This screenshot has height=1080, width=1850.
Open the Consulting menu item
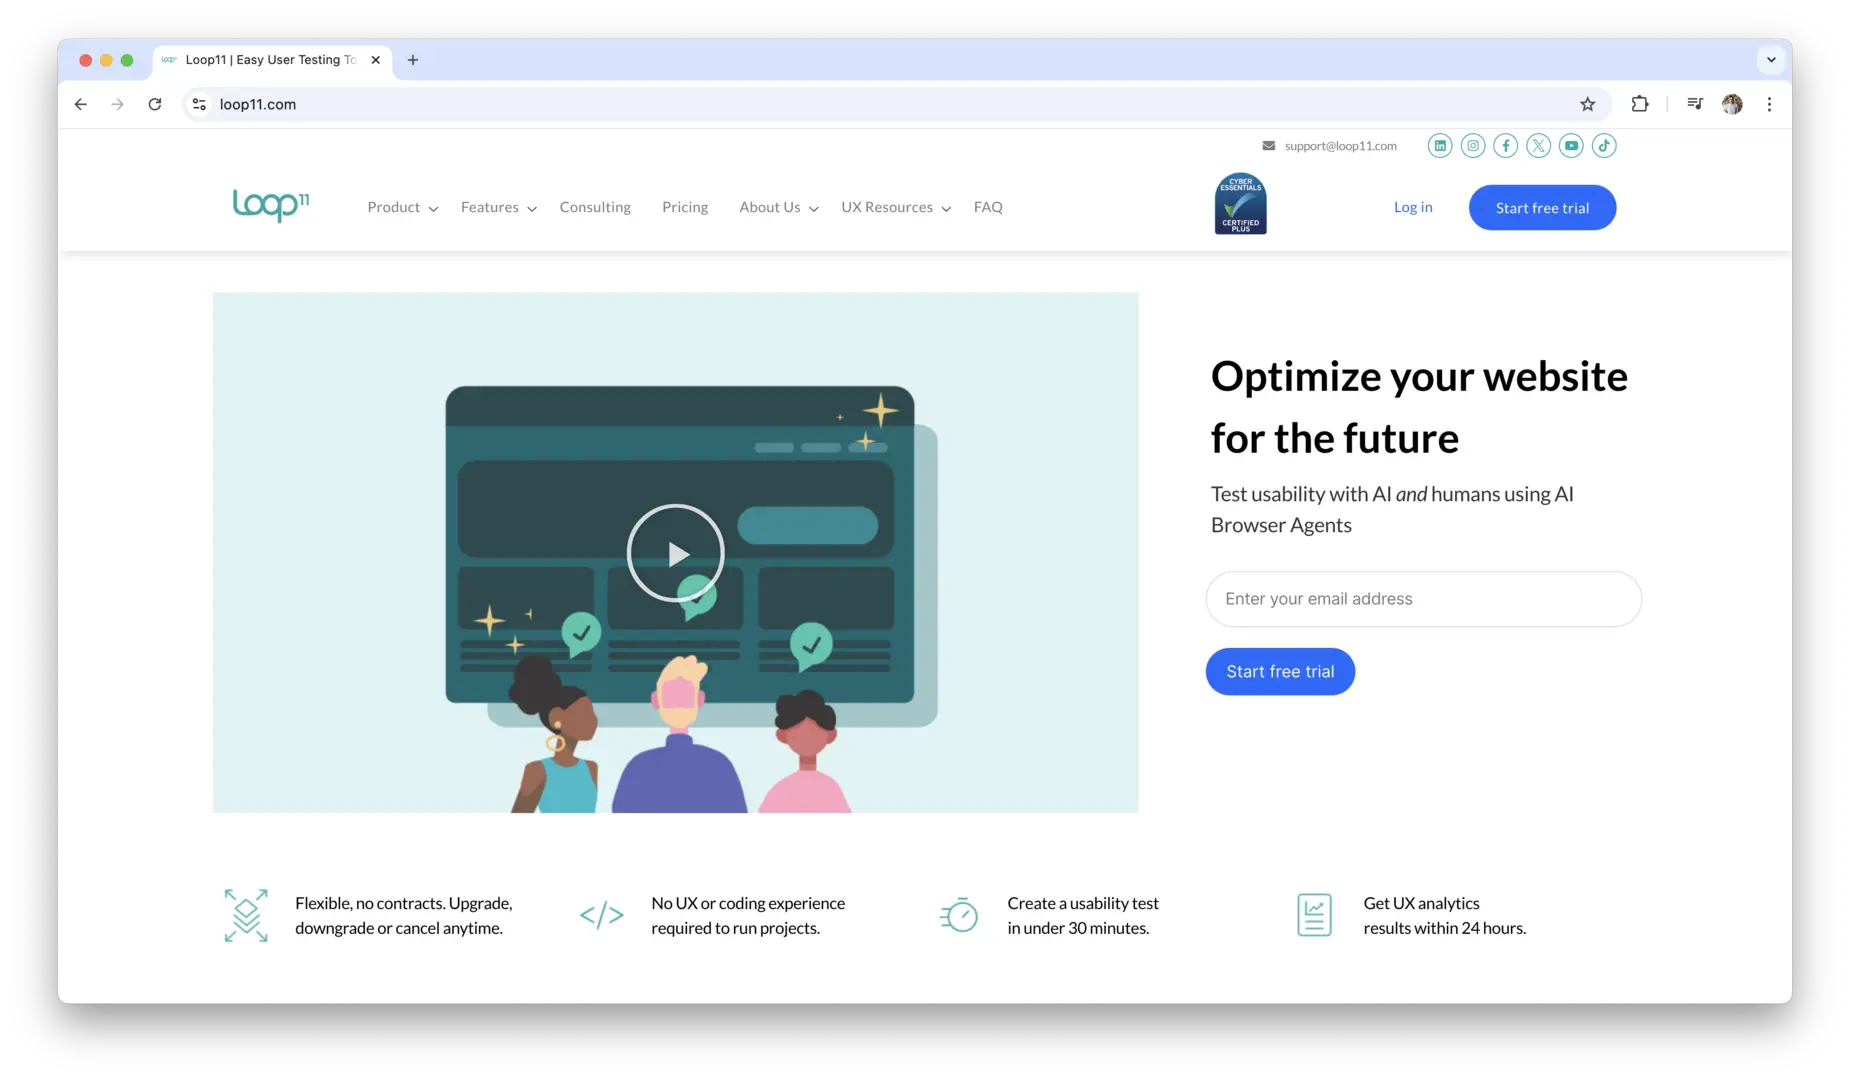[x=595, y=207]
